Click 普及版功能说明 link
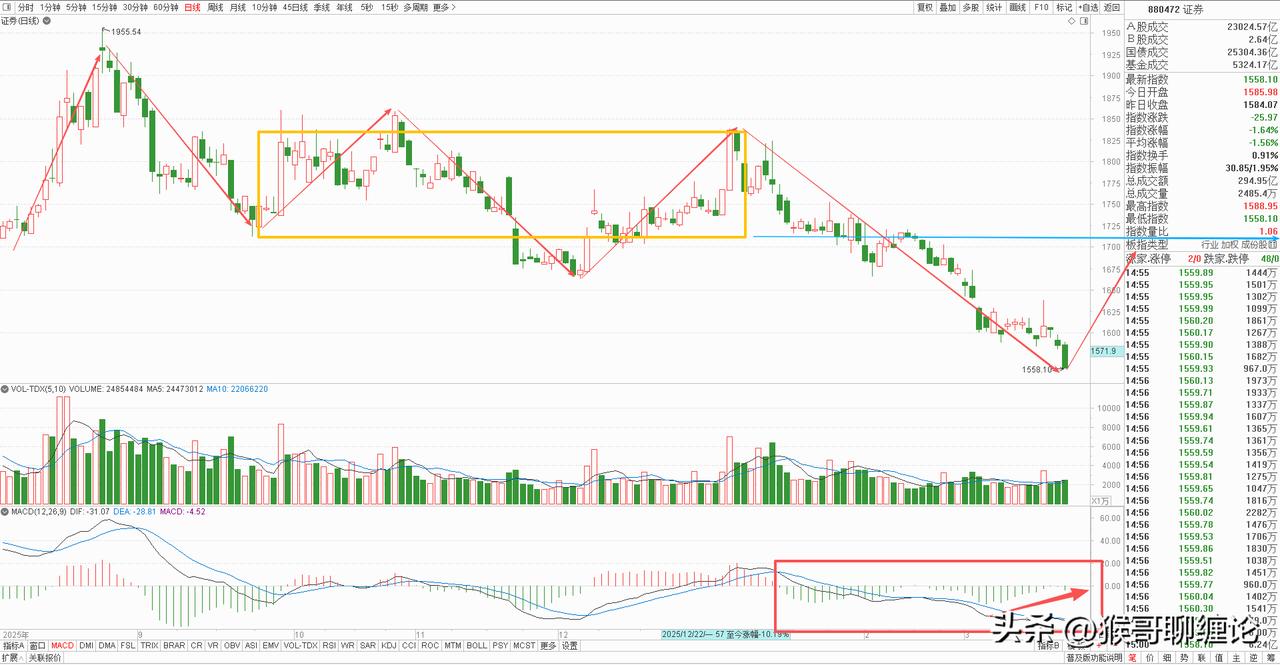 click(x=1093, y=658)
